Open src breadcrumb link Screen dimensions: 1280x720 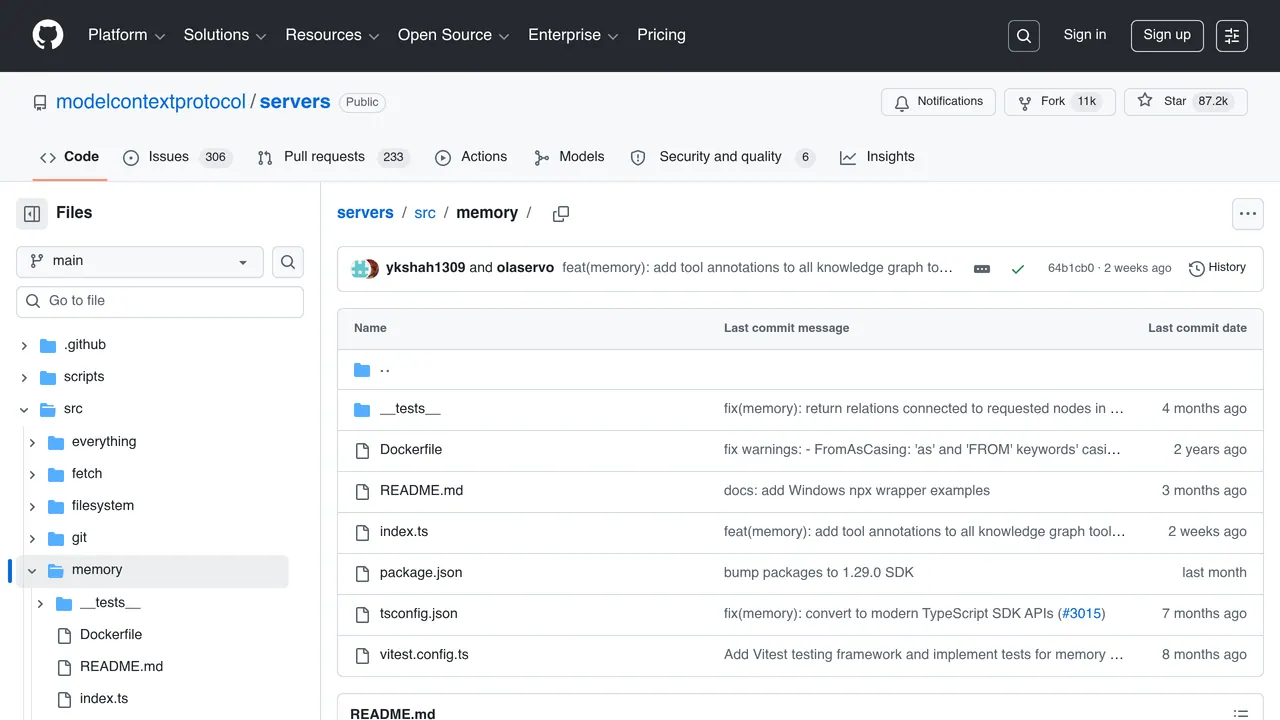[425, 213]
